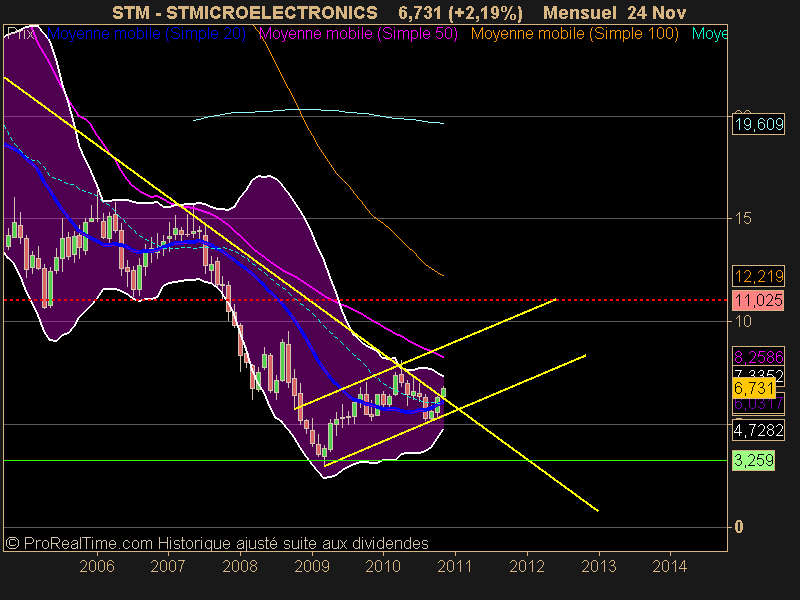Click the truncated cyan Moye legend label
The height and width of the screenshot is (600, 800).
(x=709, y=34)
